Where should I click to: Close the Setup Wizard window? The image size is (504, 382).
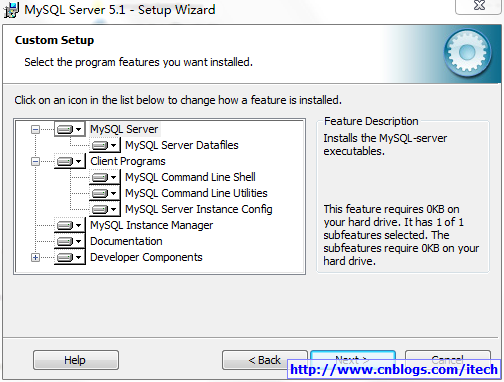pos(479,6)
